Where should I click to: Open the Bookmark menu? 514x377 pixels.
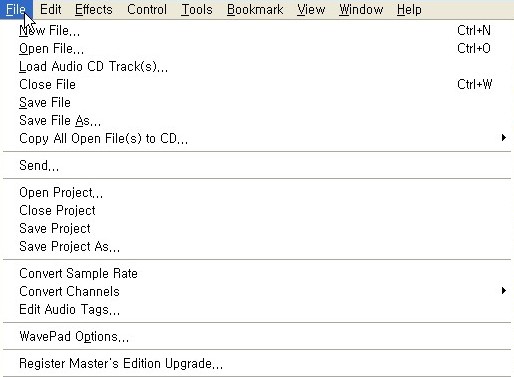click(255, 9)
